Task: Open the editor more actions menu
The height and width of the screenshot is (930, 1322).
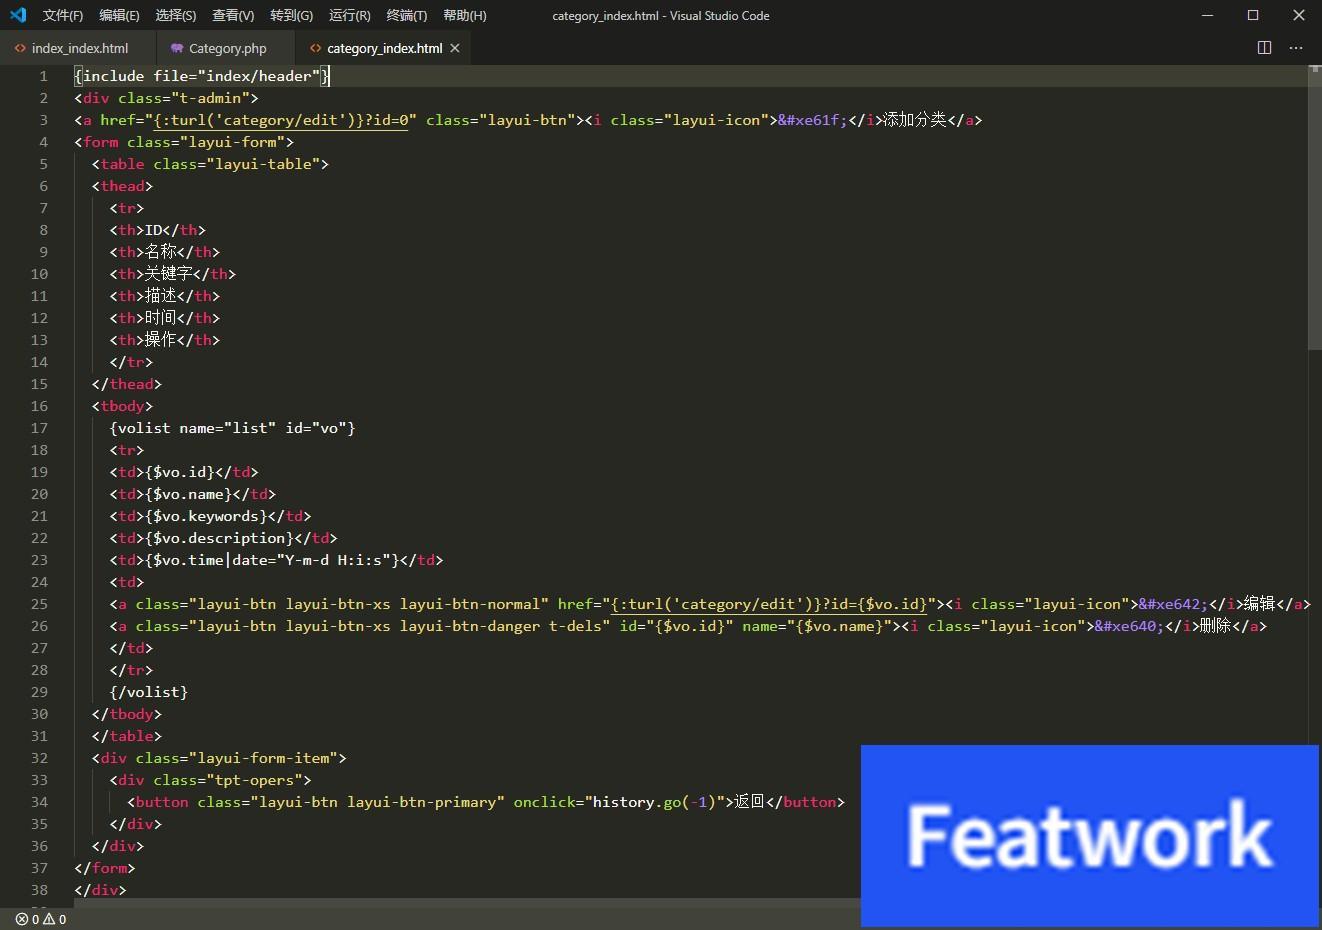Action: (1296, 48)
